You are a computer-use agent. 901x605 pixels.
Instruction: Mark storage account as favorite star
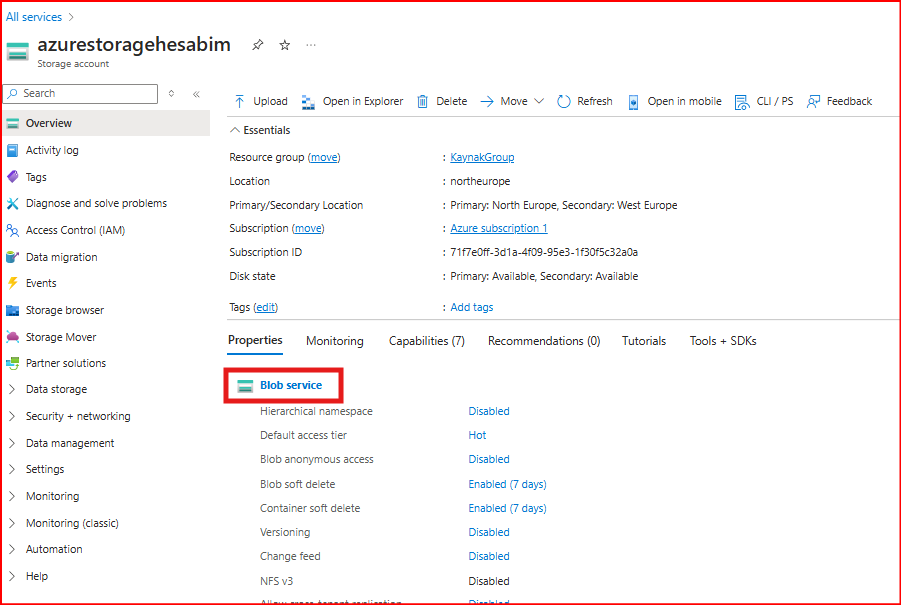coord(284,45)
